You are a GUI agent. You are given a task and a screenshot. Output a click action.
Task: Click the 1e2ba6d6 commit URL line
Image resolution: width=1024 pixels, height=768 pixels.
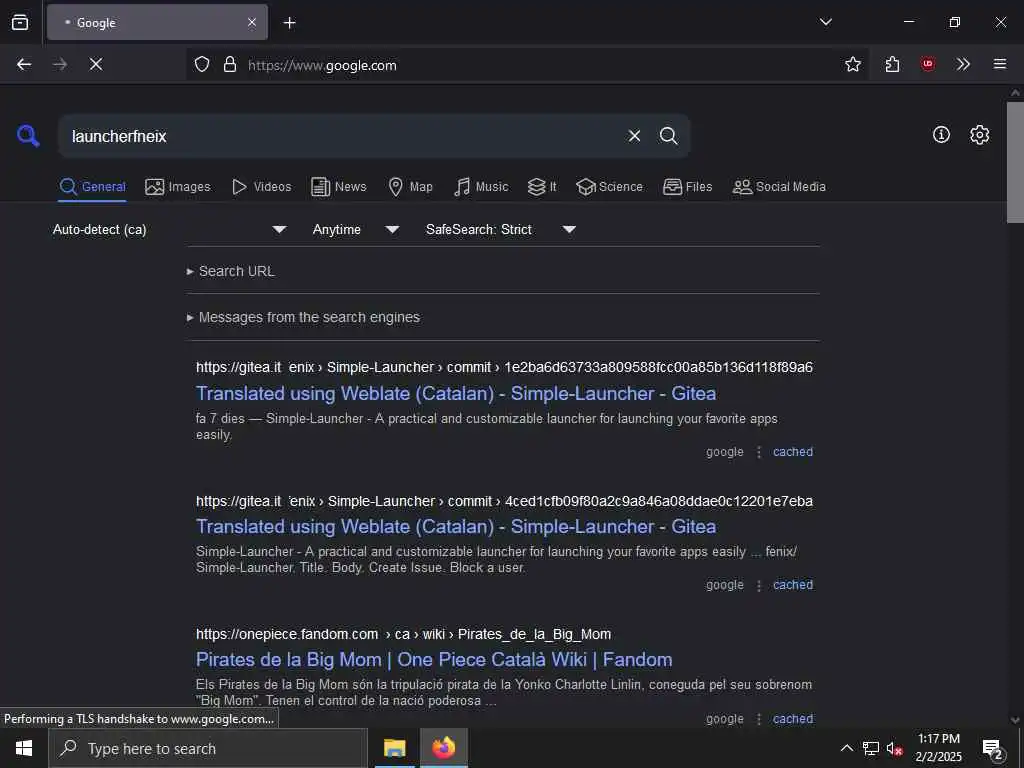point(504,367)
